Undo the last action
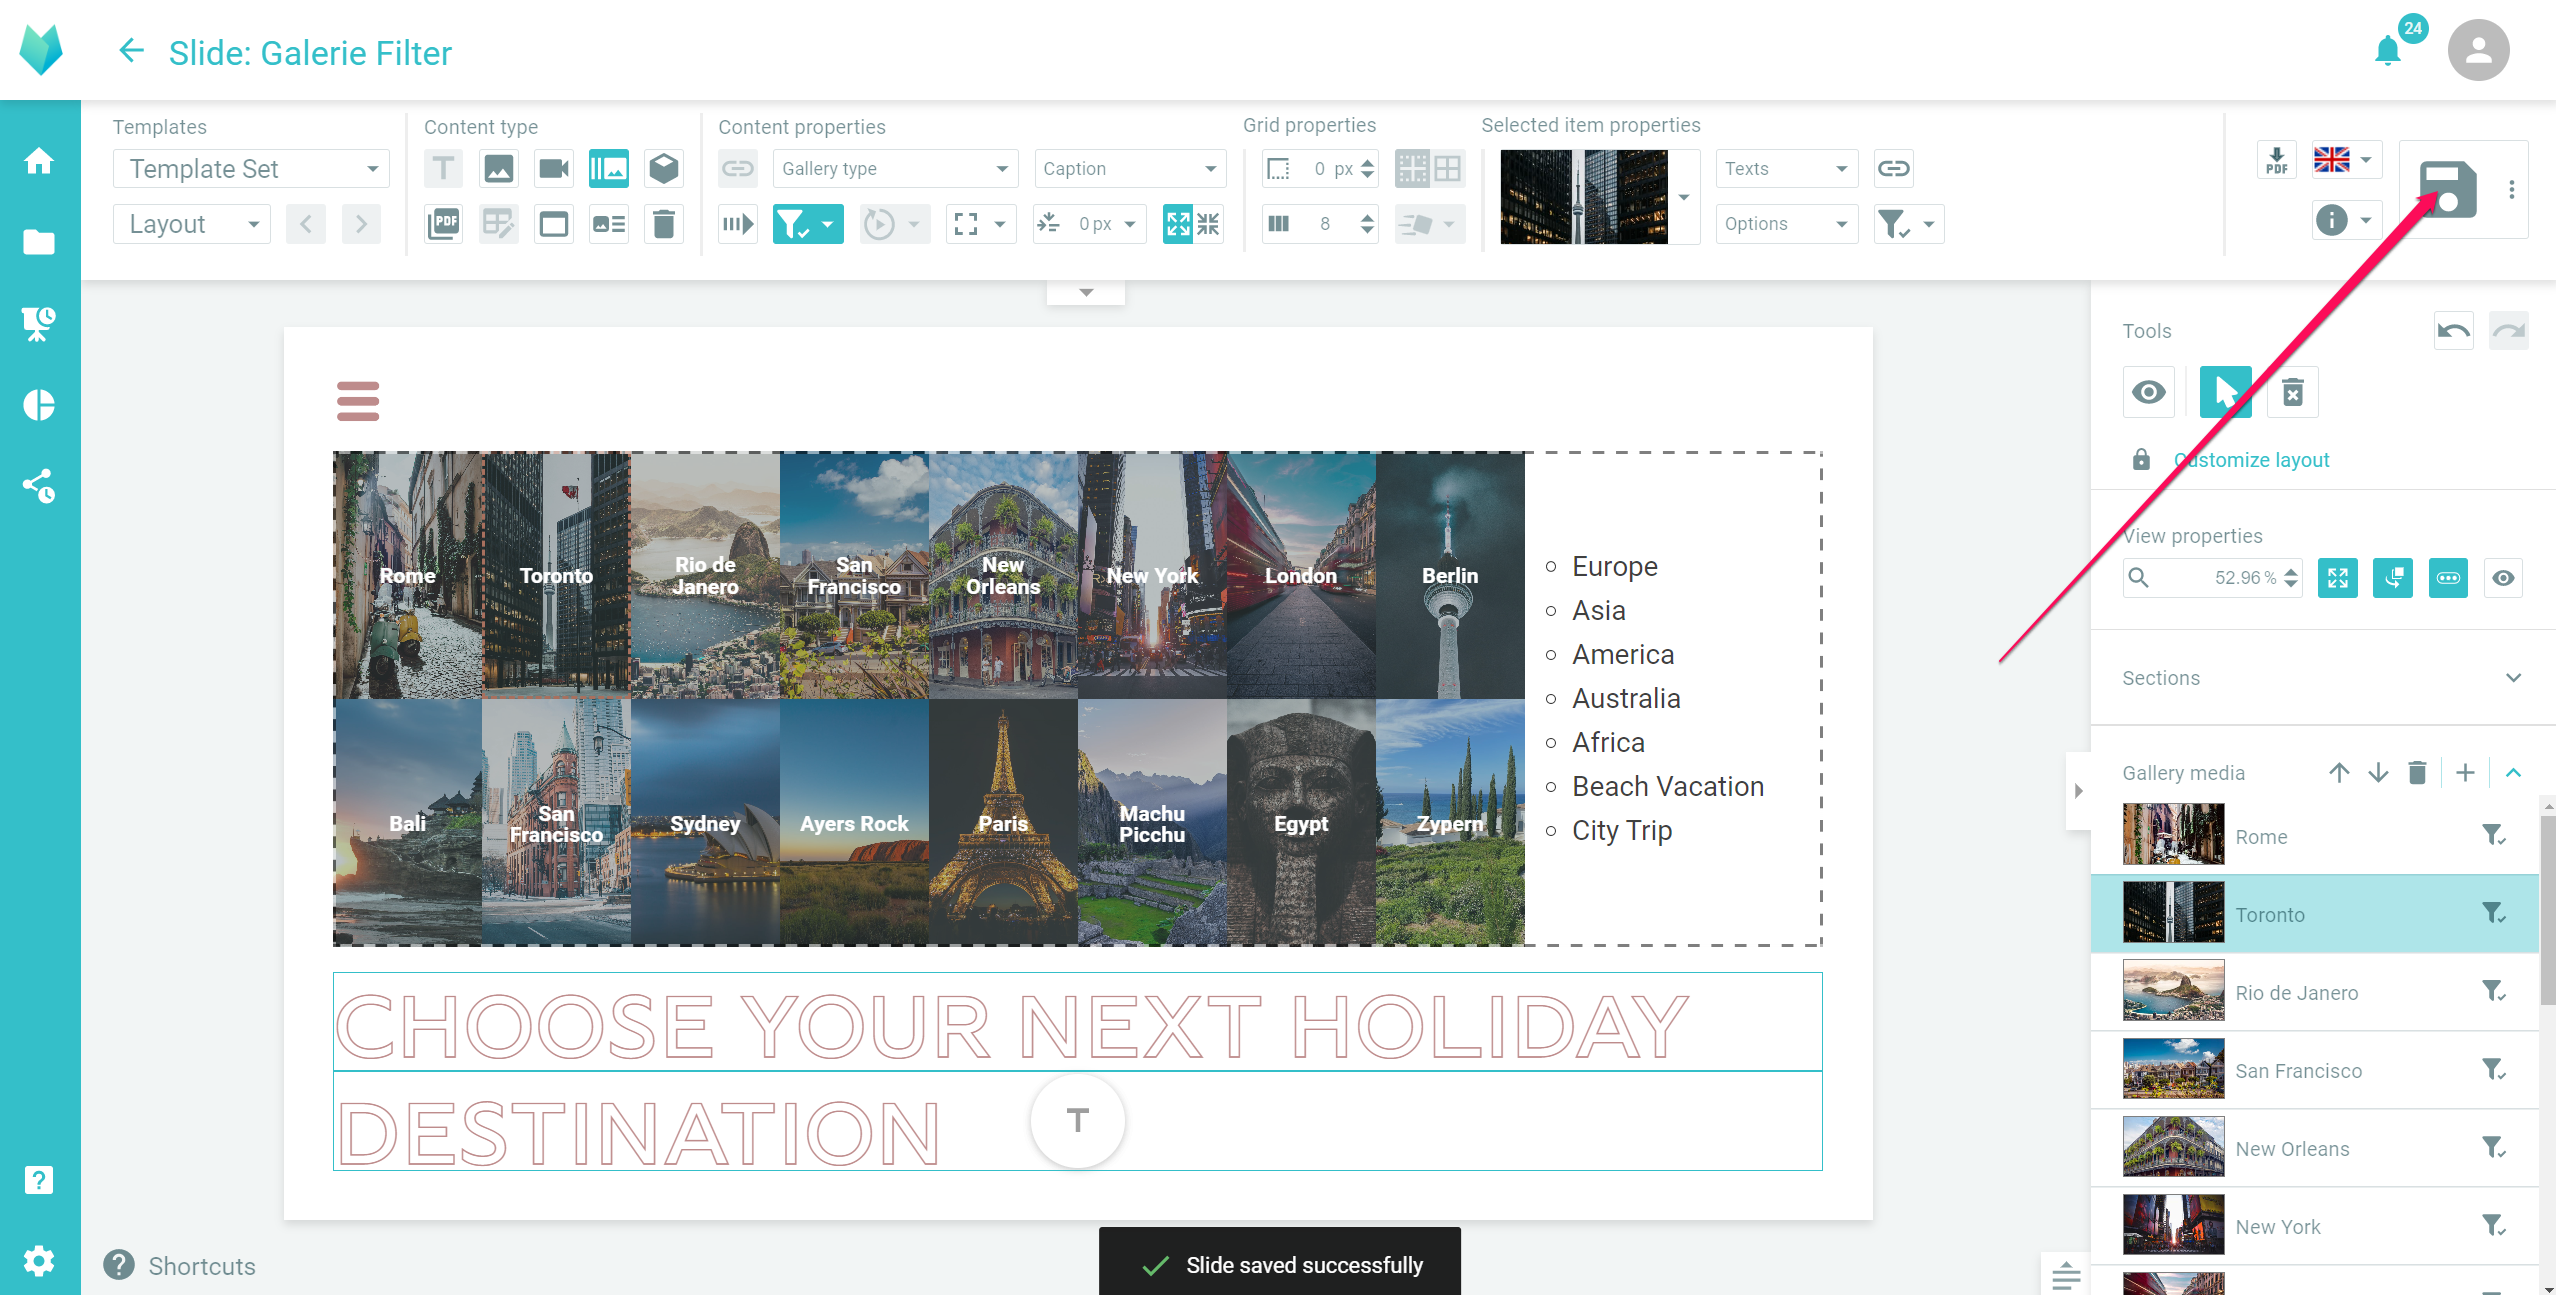 tap(2453, 331)
